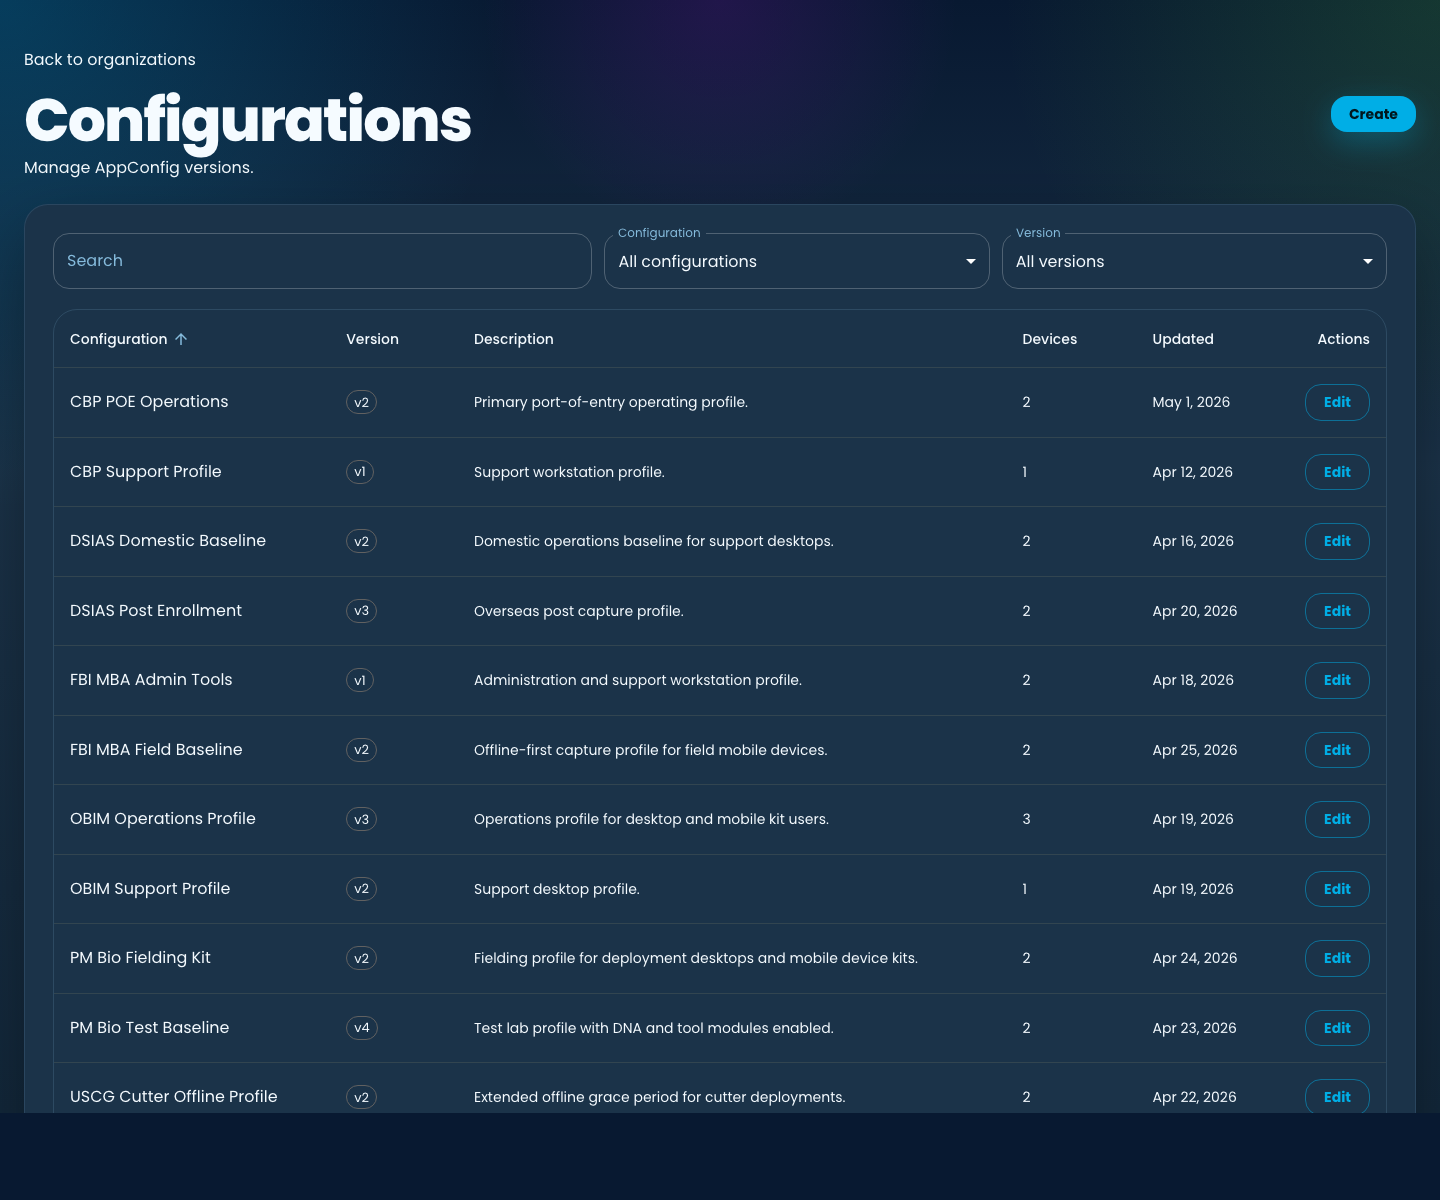
Task: Click device count 3 for OBIM Operations
Action: click(x=1026, y=819)
